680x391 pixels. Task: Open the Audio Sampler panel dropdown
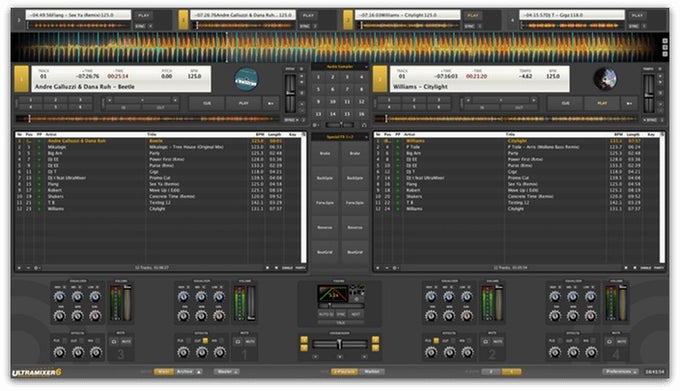tap(366, 67)
